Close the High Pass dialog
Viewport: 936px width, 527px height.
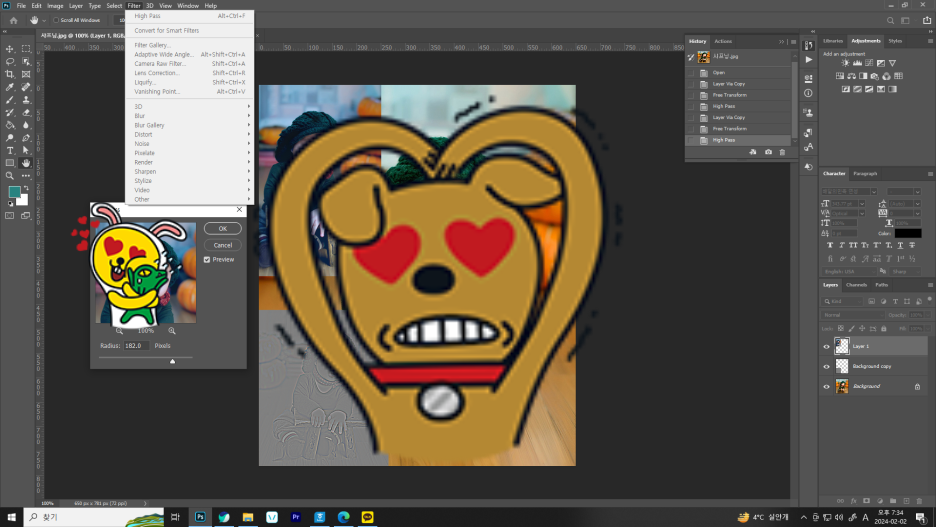click(239, 209)
